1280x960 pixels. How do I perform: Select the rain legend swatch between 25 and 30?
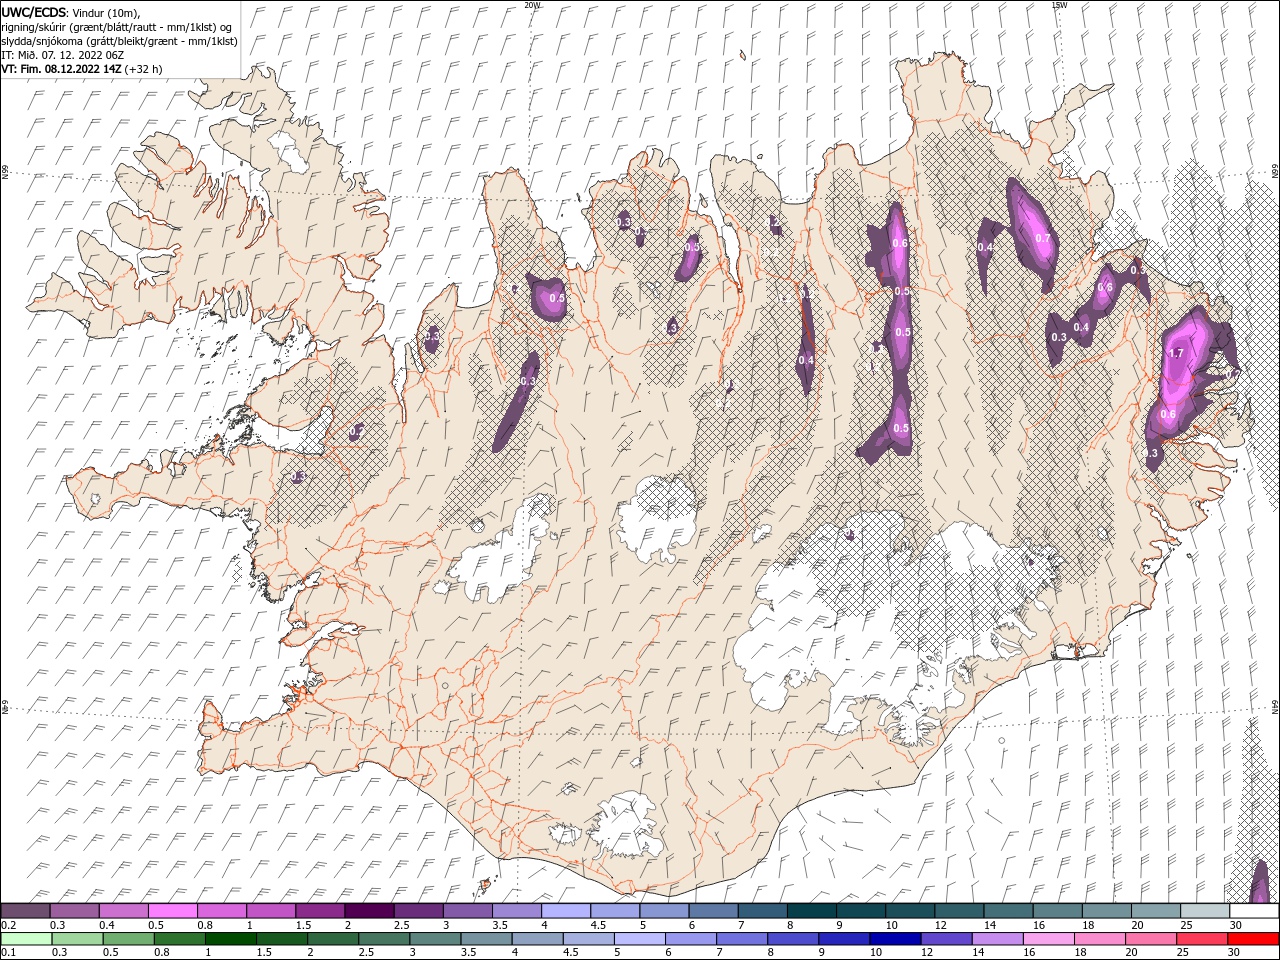1201,939
